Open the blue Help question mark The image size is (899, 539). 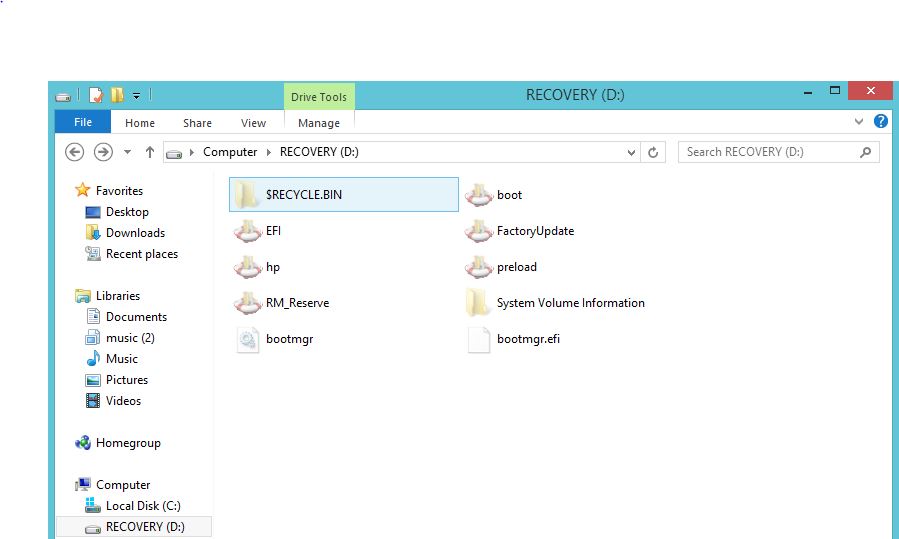(881, 122)
